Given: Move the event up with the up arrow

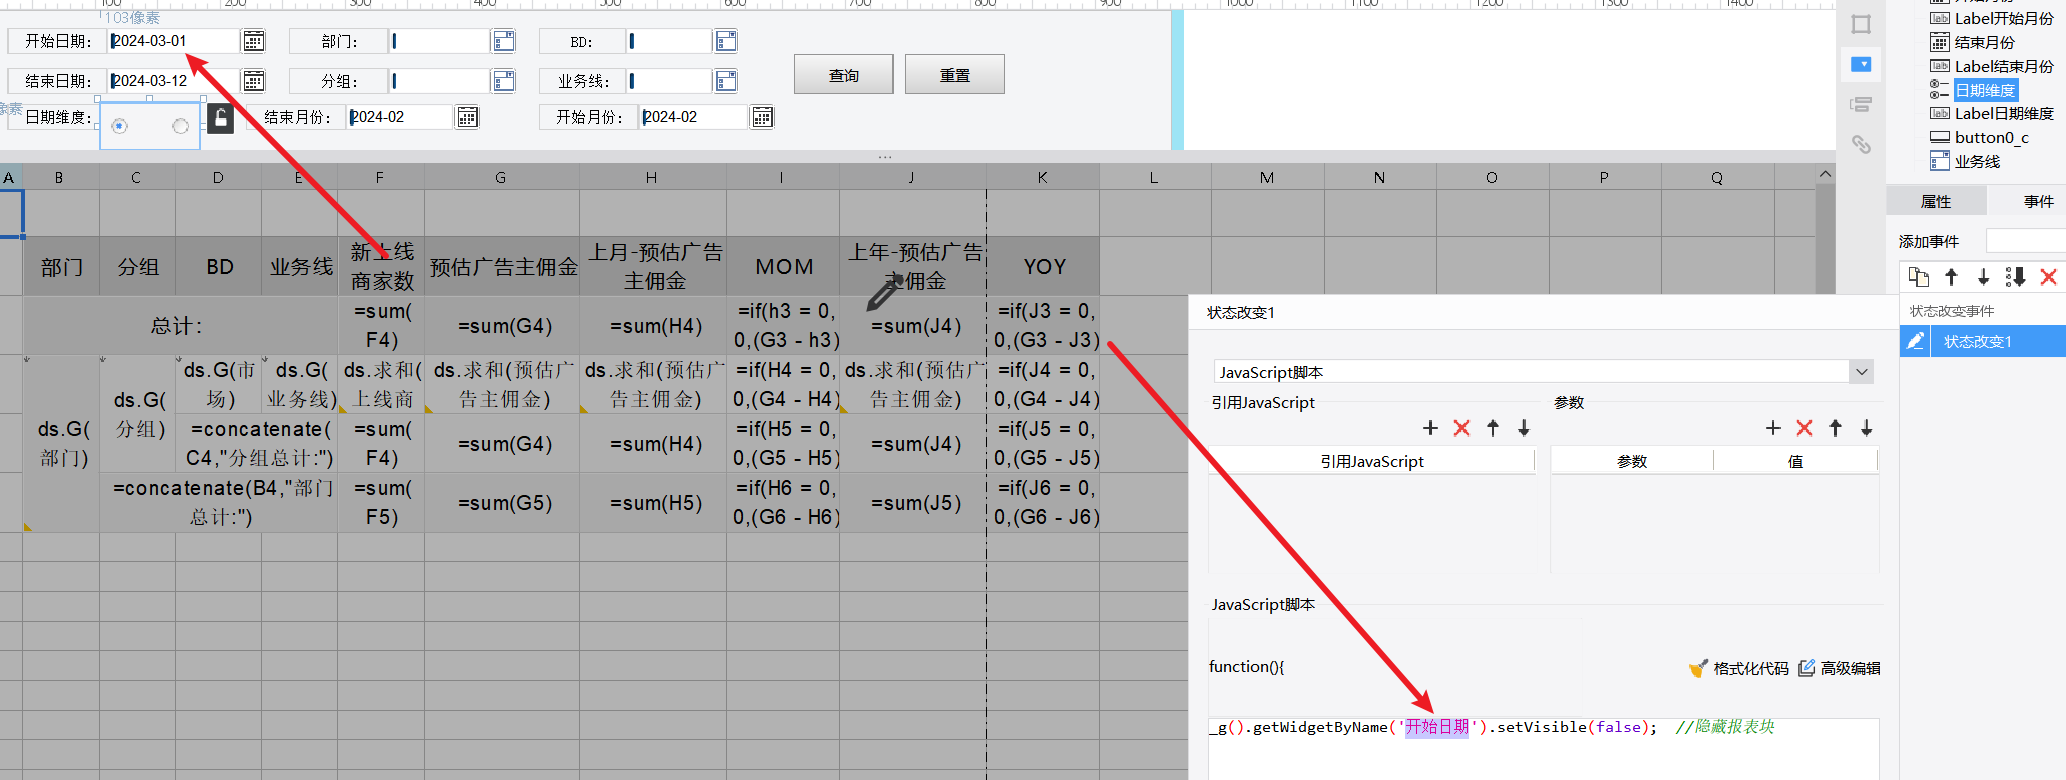Looking at the screenshot, I should click(x=1951, y=277).
